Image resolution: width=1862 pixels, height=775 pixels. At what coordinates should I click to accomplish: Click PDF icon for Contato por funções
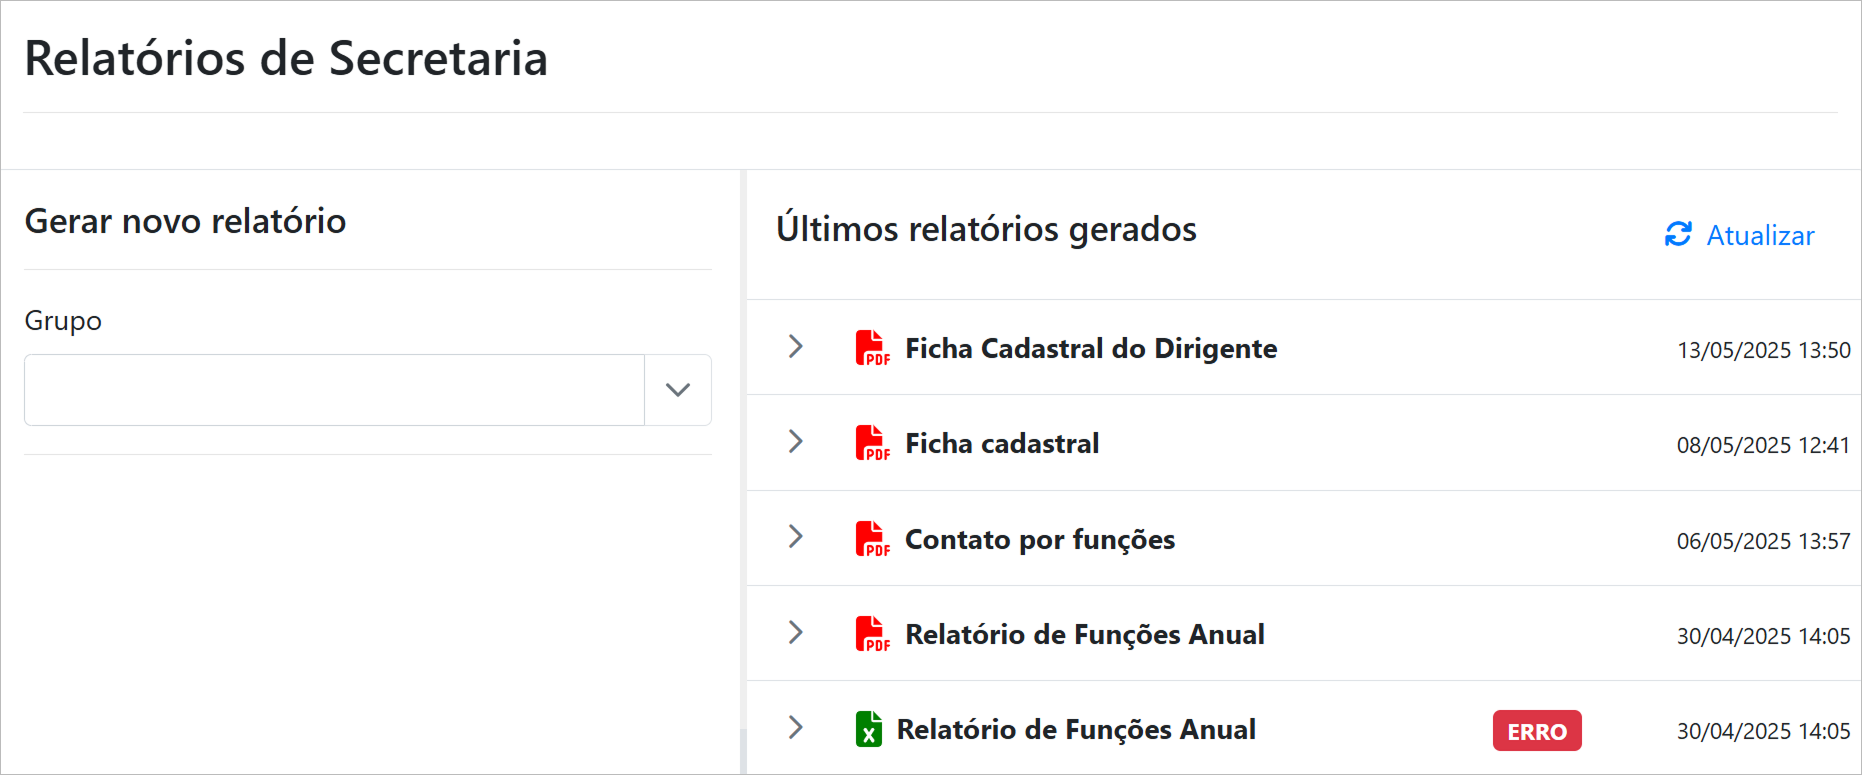coord(871,539)
